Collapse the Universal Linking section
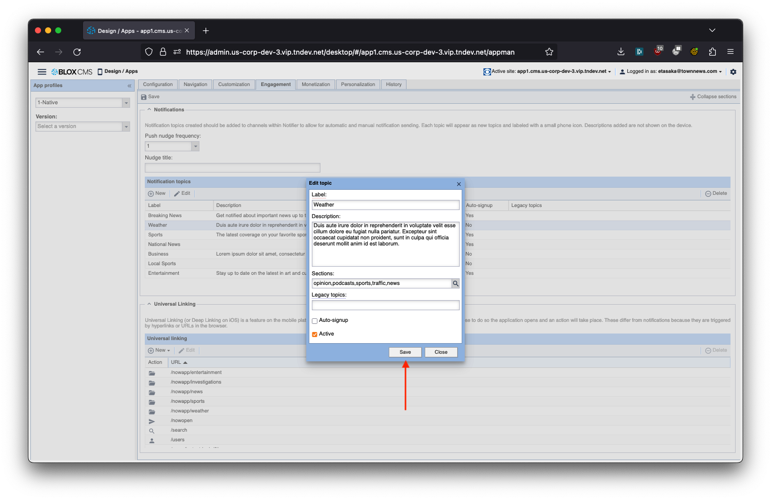This screenshot has height=500, width=771. tap(149, 304)
